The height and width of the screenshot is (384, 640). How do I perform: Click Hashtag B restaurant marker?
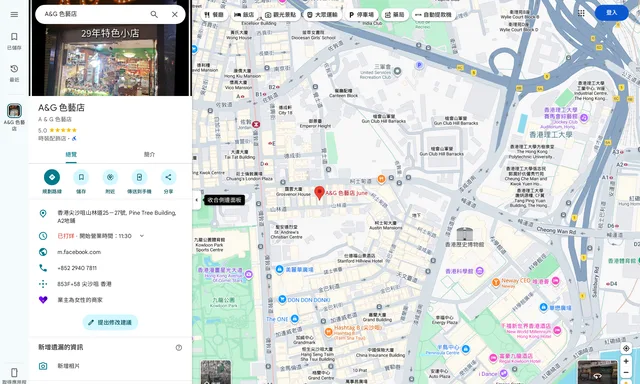click(x=329, y=331)
